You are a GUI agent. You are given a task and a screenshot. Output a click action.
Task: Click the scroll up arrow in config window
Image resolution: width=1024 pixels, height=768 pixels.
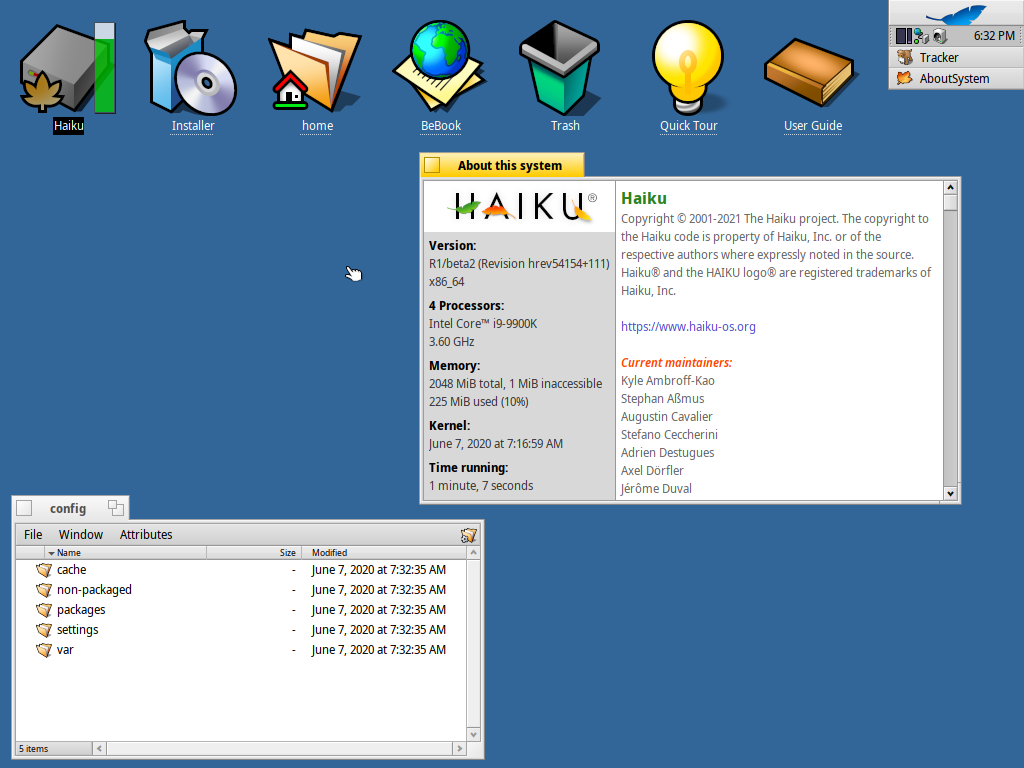tap(474, 552)
